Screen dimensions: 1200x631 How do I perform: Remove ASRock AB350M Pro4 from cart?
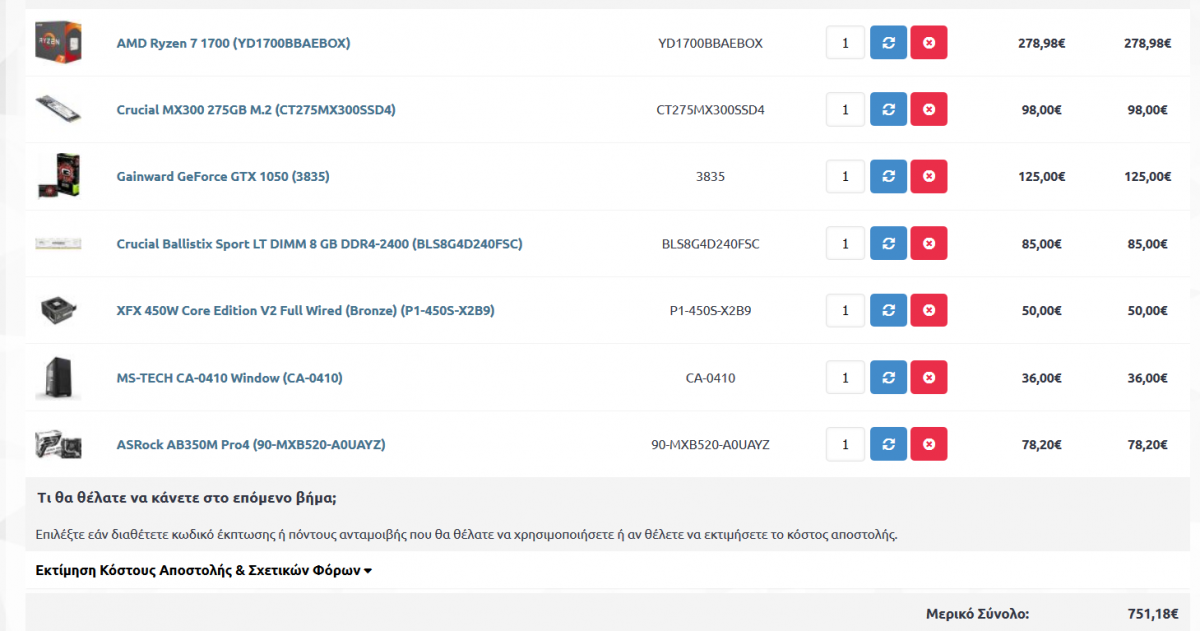929,444
